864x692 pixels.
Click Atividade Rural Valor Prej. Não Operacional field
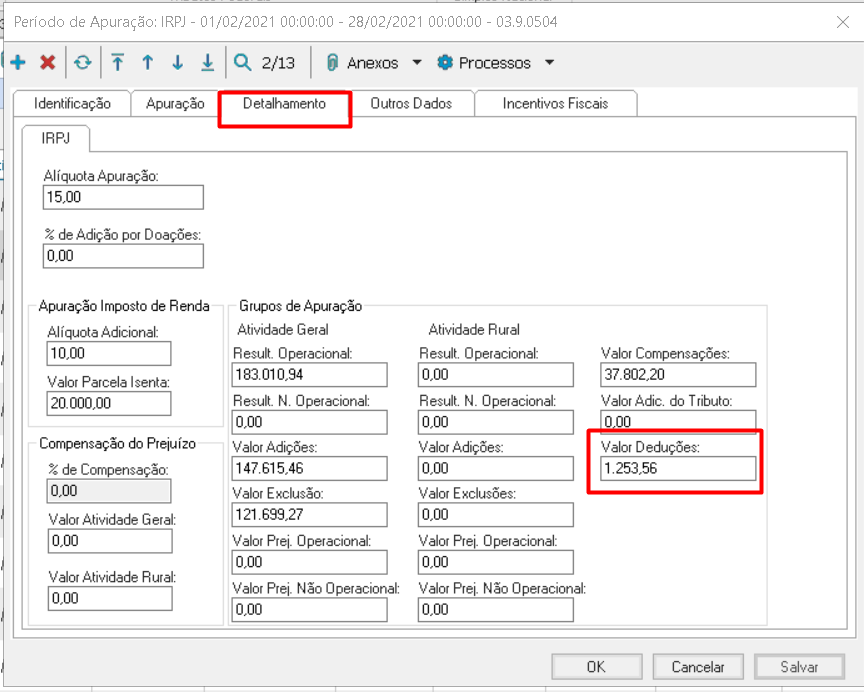496,609
